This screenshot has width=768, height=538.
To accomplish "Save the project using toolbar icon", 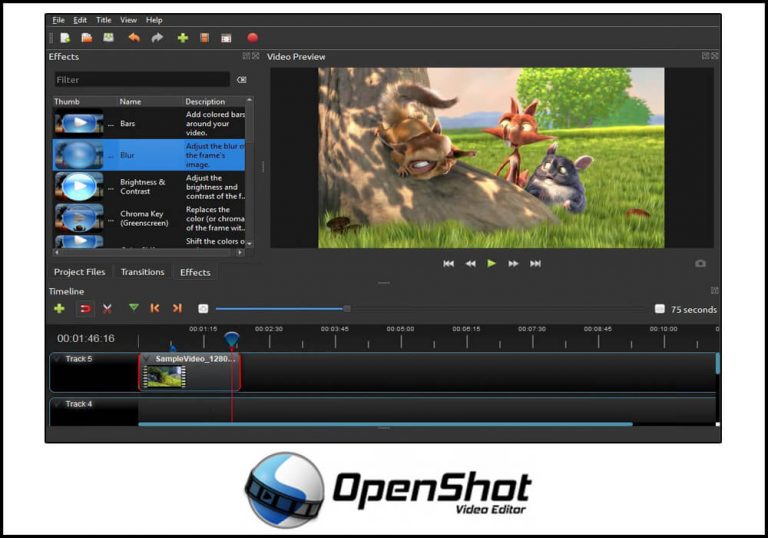I will point(108,38).
